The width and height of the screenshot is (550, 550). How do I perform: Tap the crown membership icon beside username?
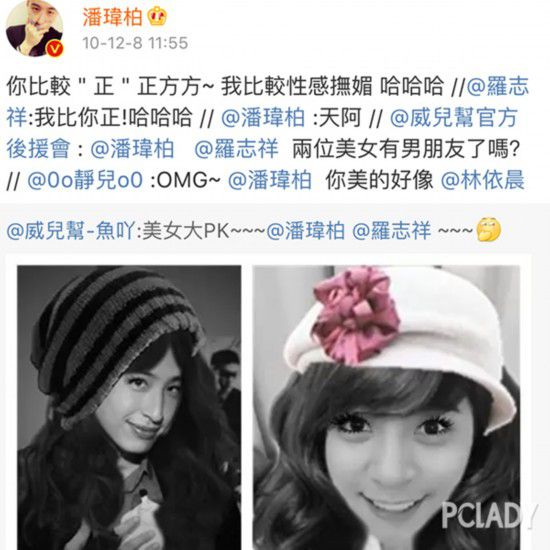(x=157, y=17)
